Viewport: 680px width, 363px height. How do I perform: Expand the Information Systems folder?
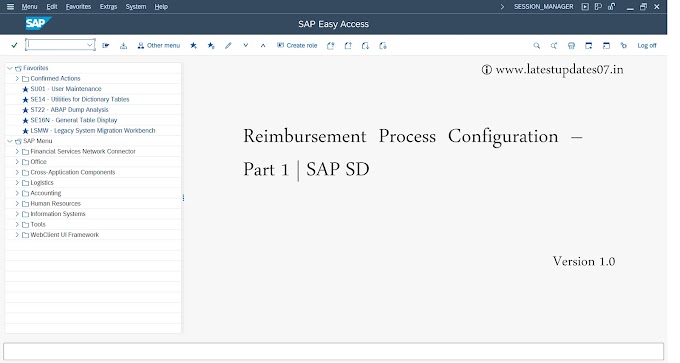pos(17,214)
